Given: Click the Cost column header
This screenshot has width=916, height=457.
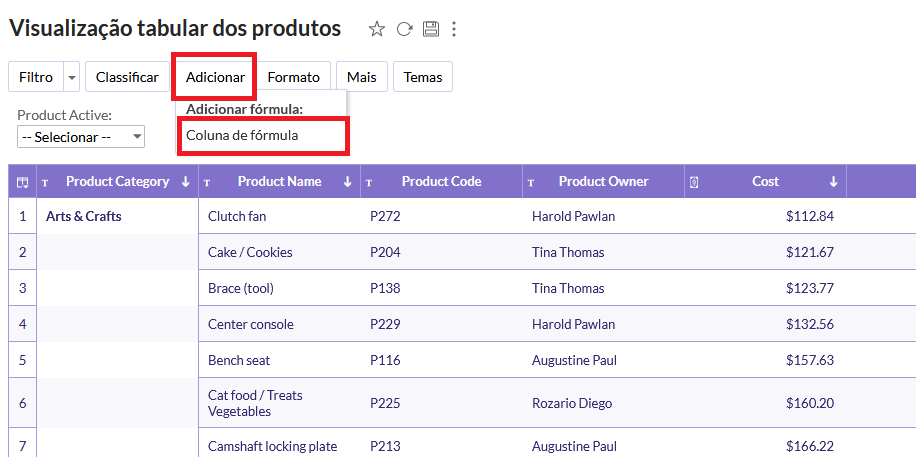Looking at the screenshot, I should click(765, 182).
